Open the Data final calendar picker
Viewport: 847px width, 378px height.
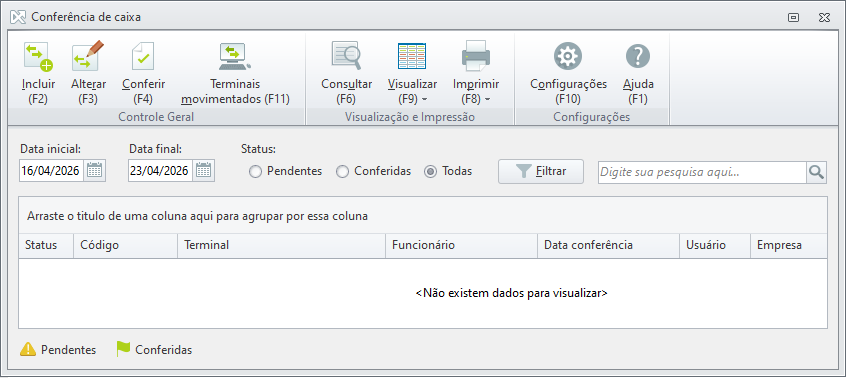pos(204,171)
